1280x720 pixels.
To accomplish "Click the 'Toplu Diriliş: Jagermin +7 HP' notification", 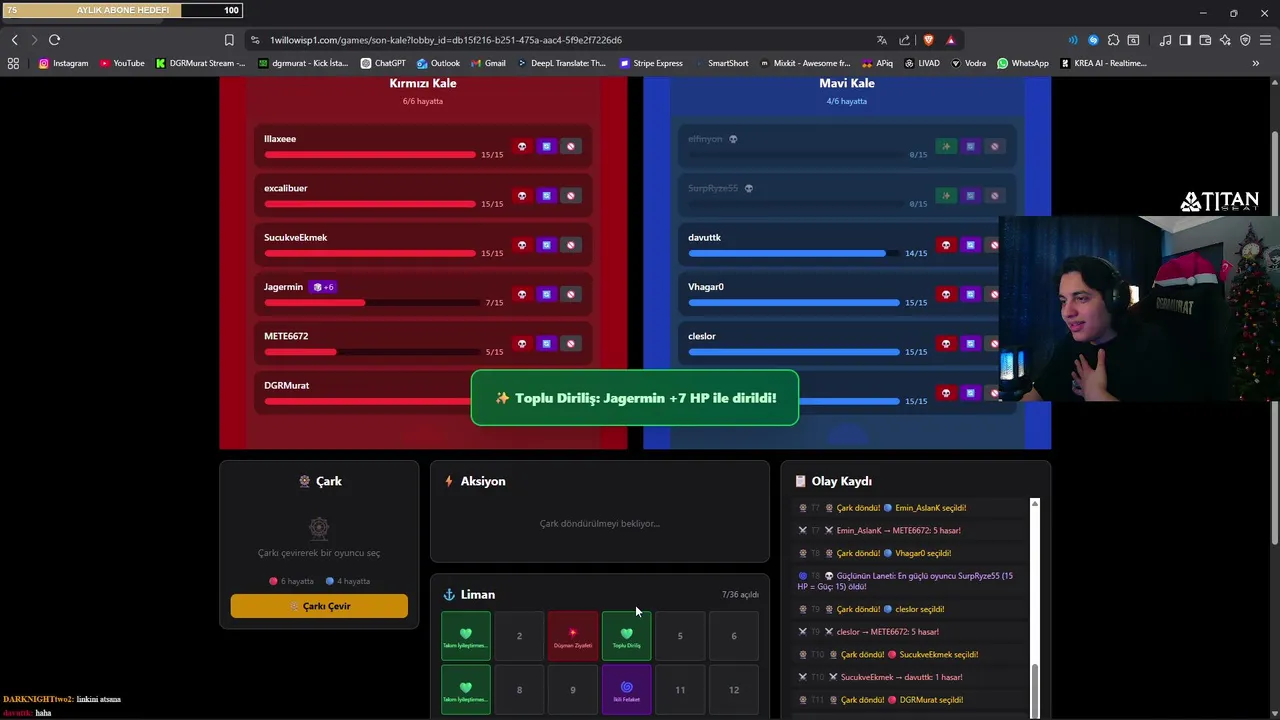I will [x=635, y=398].
